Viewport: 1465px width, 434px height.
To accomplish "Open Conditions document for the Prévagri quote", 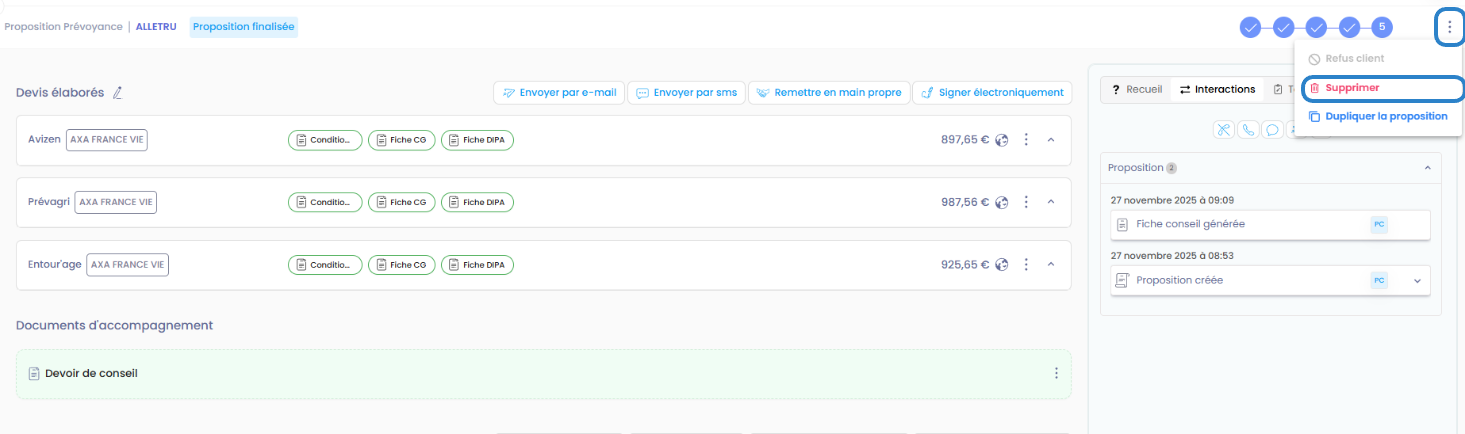I will pos(325,202).
